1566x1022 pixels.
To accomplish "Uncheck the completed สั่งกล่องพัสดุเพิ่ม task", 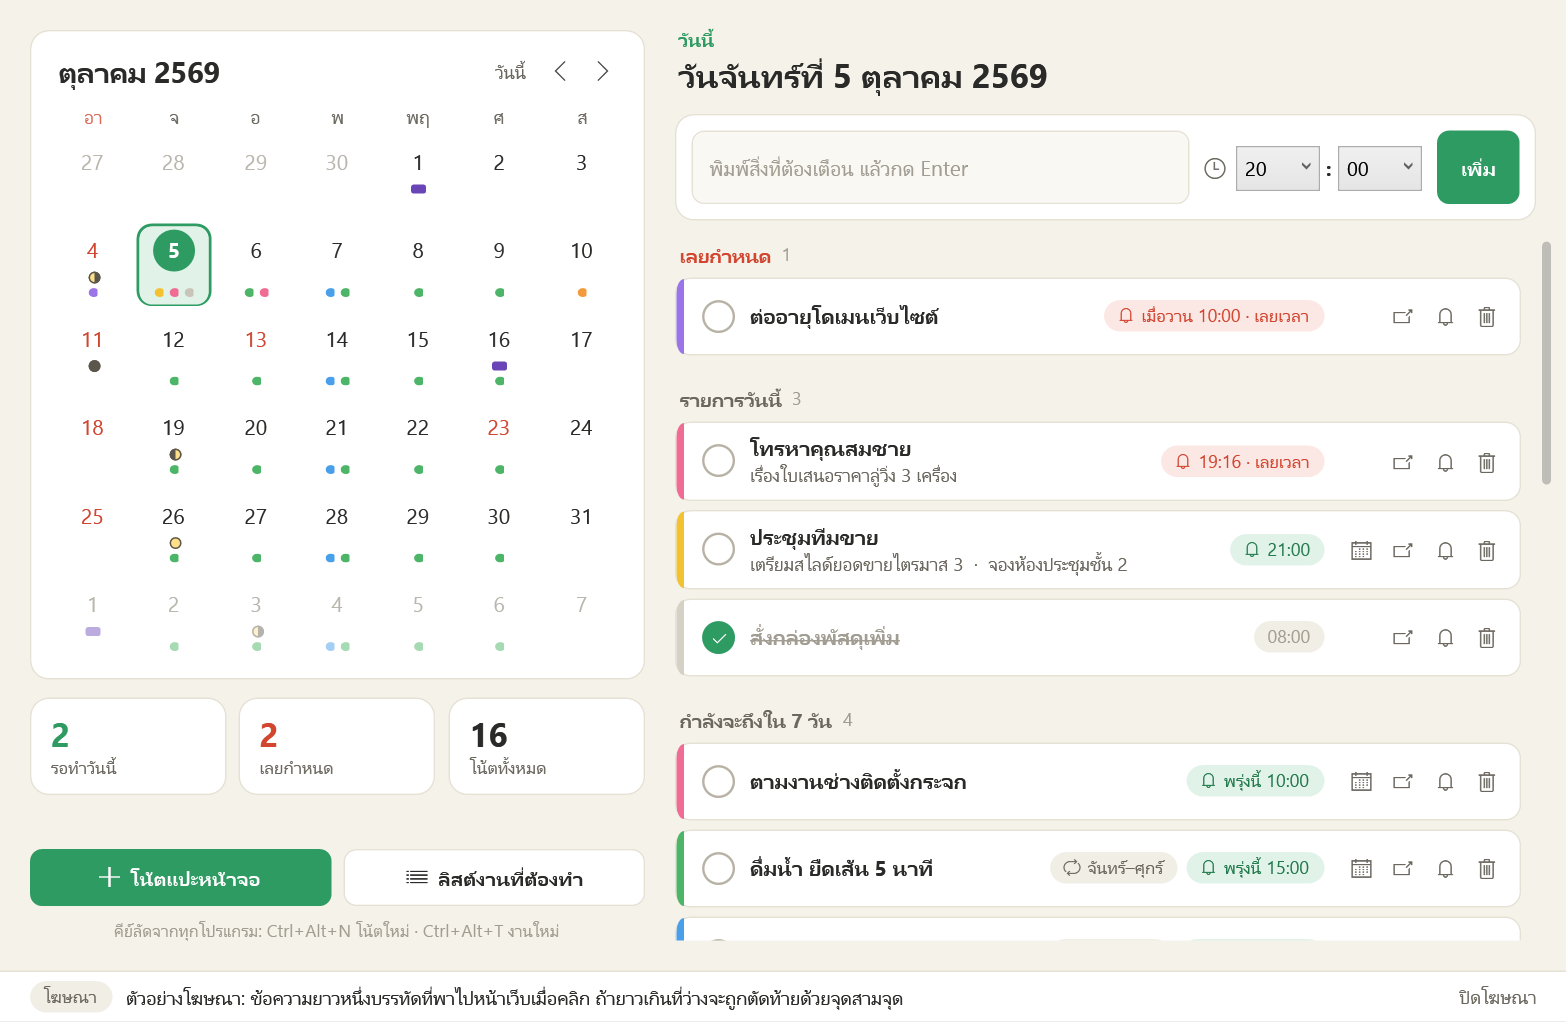I will 718,637.
